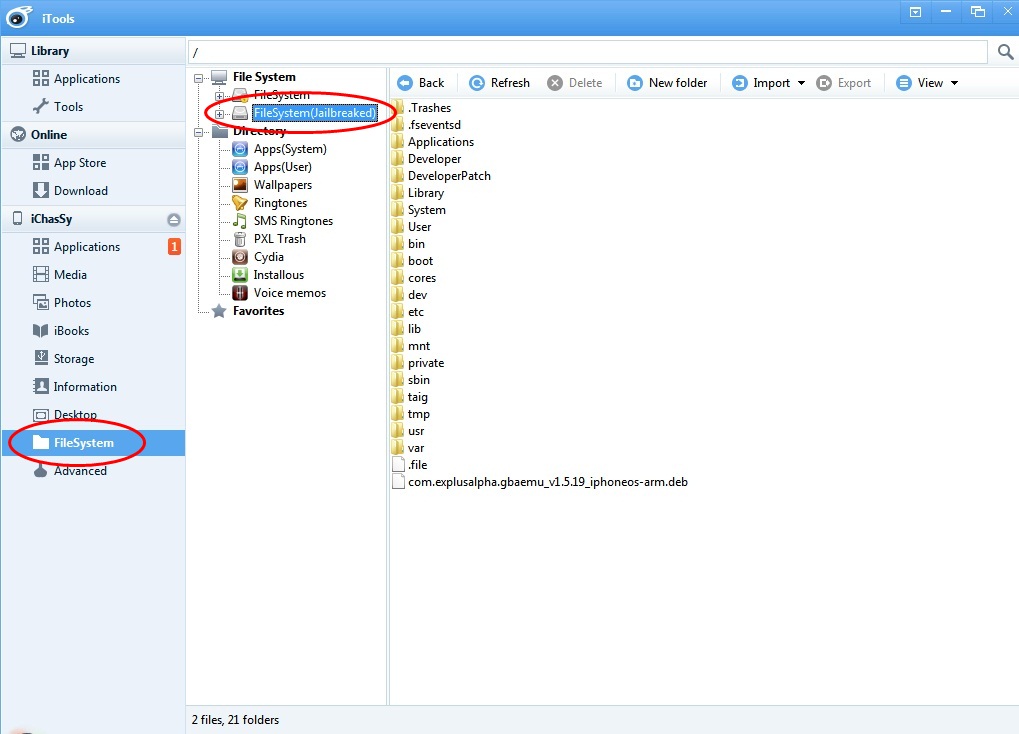Open Voice memos in the tree

(x=289, y=293)
